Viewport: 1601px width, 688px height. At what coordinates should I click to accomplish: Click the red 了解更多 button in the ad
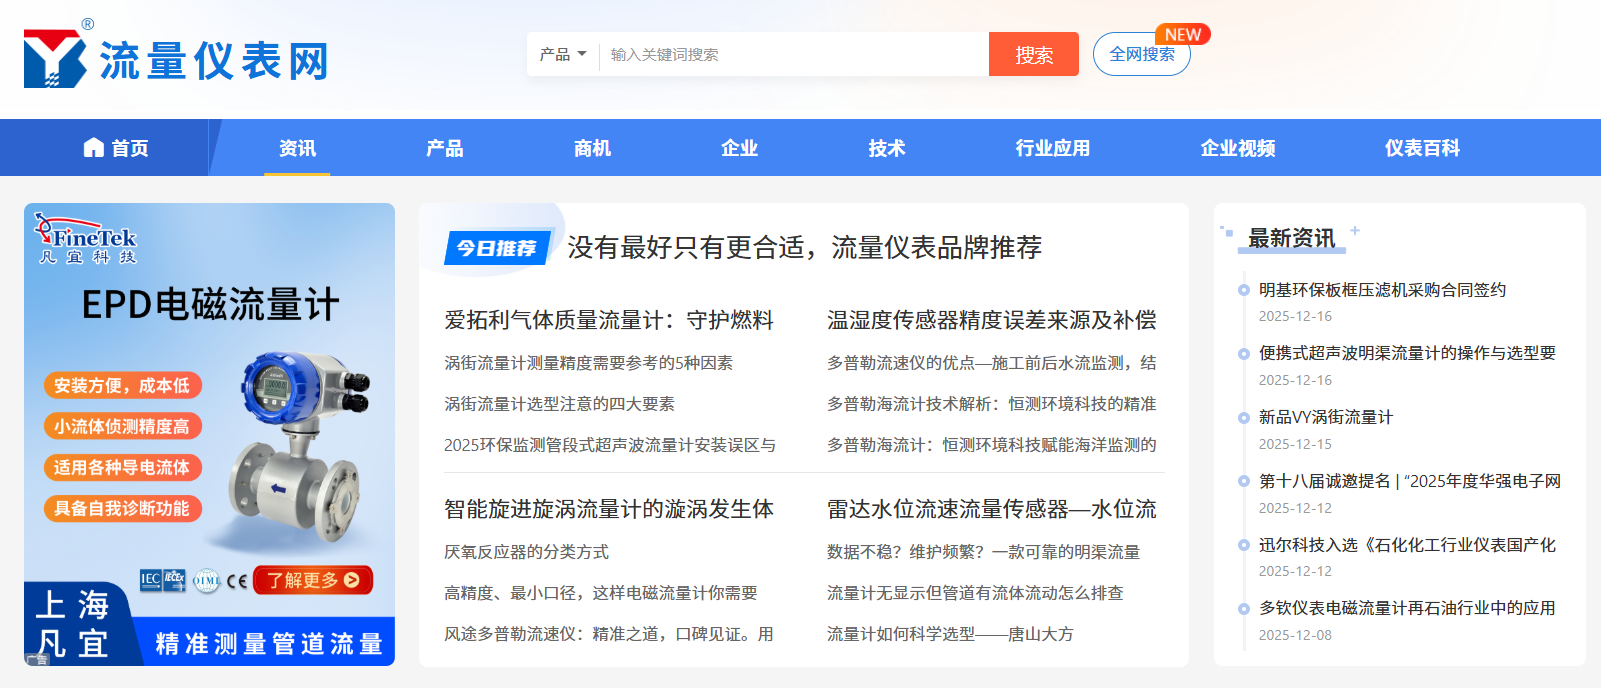click(312, 580)
